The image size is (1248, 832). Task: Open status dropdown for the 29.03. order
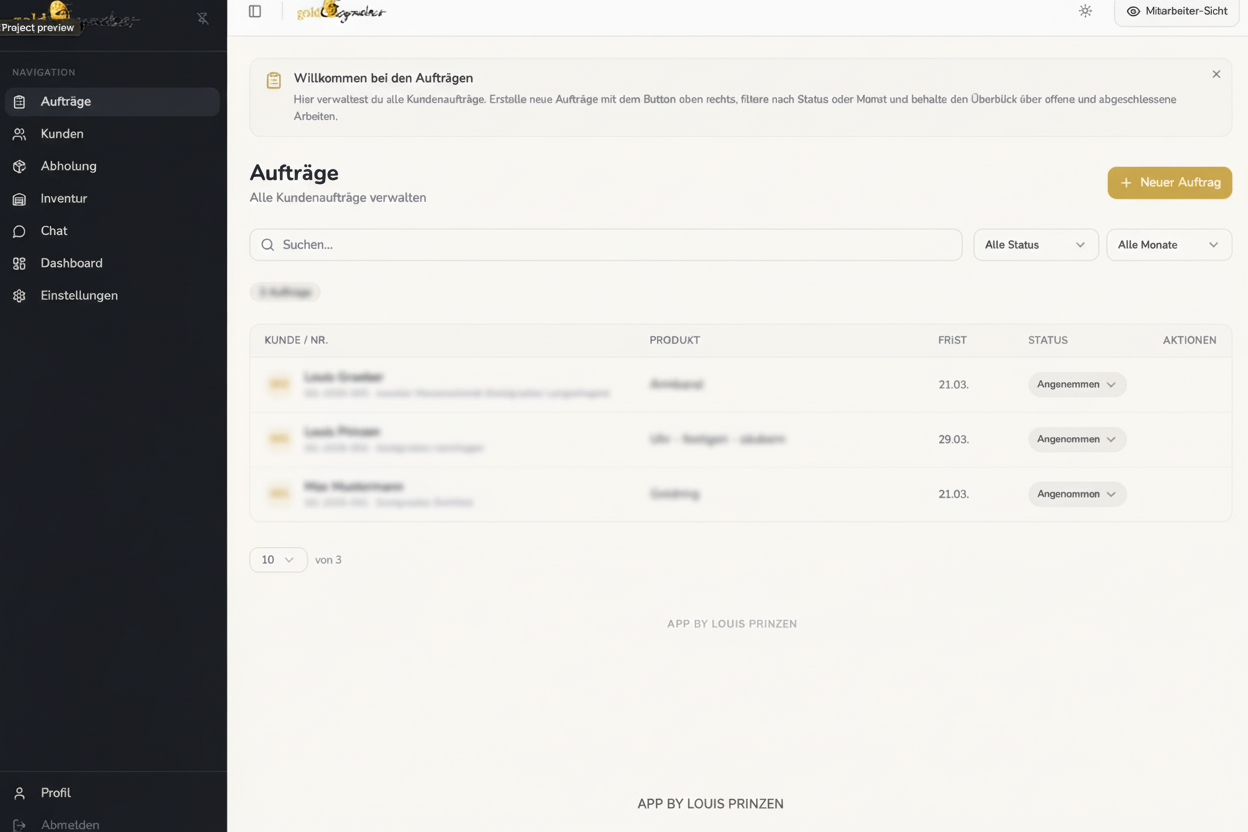(x=1076, y=439)
